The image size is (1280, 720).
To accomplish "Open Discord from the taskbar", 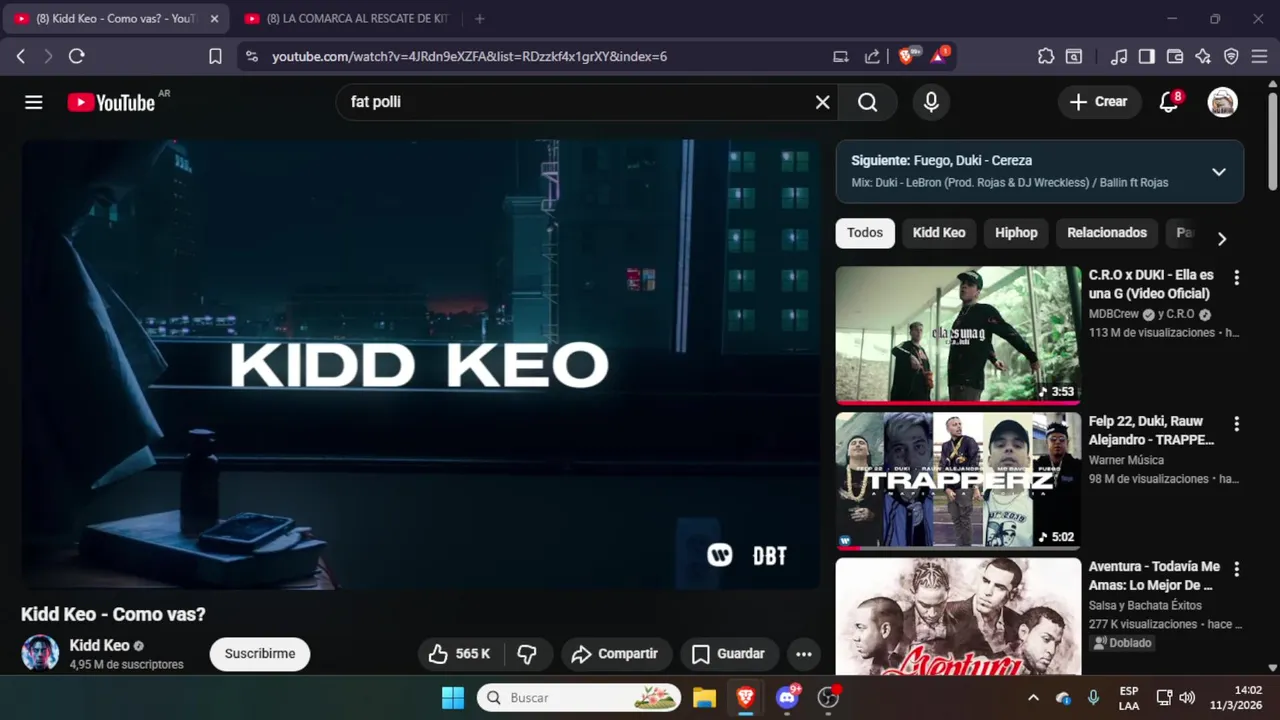I will 787,697.
